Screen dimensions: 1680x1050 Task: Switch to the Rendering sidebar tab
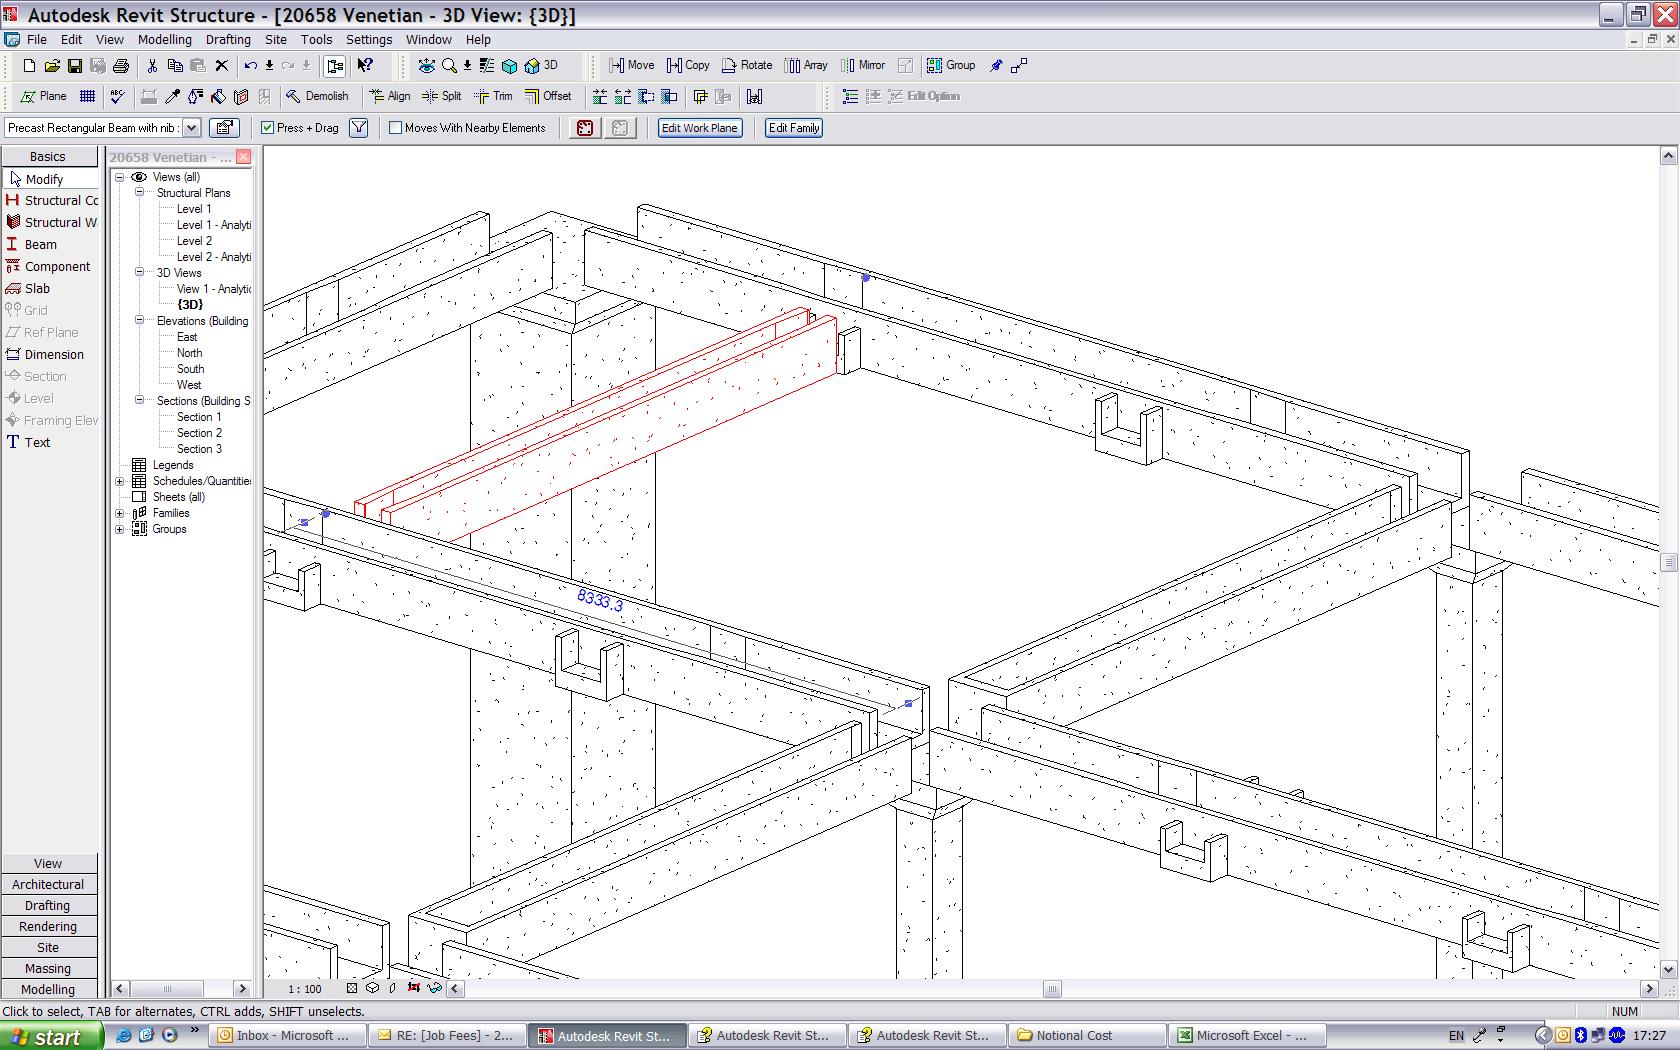48,926
